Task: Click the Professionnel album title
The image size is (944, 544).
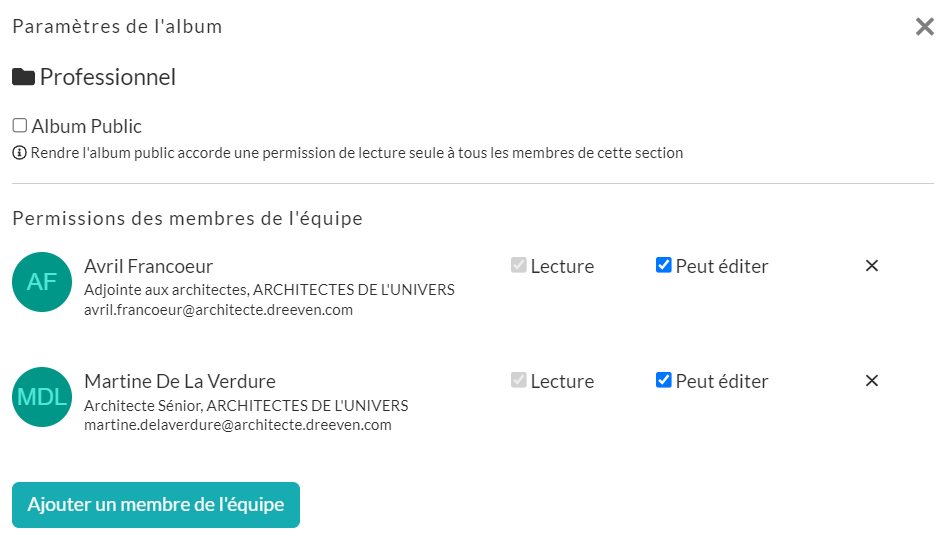Action: (x=108, y=77)
